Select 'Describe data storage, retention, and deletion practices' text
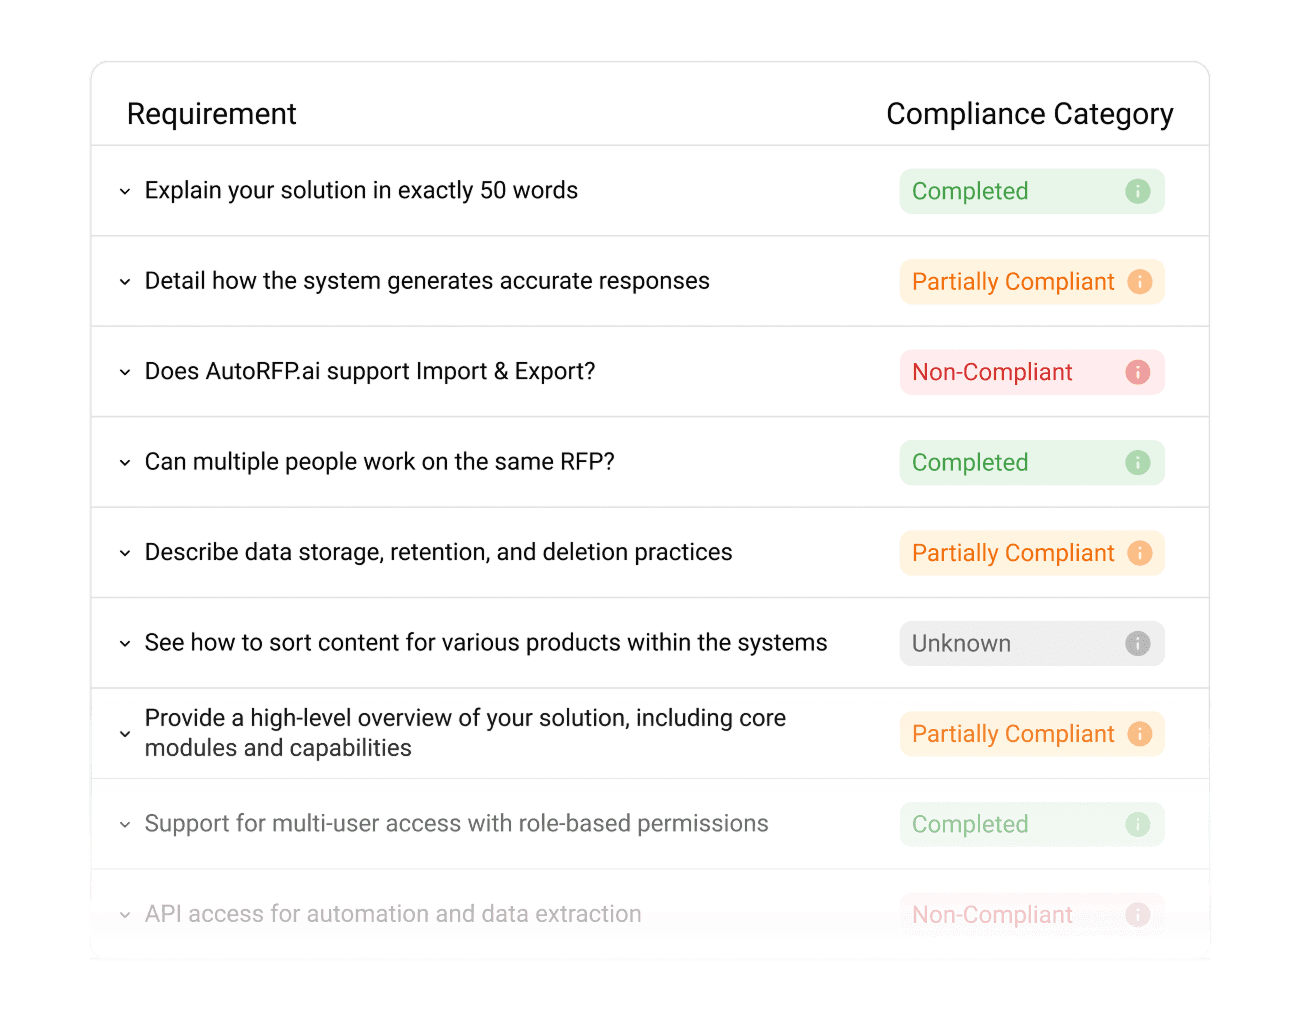This screenshot has width=1300, height=1028. pos(438,552)
